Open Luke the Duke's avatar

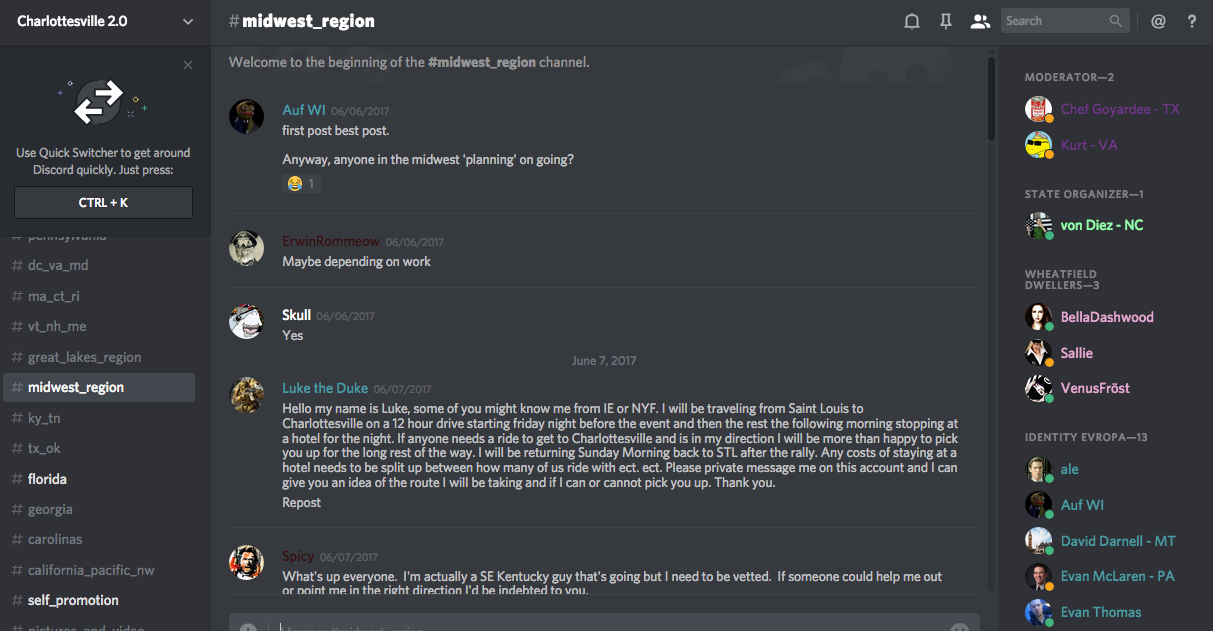(247, 395)
